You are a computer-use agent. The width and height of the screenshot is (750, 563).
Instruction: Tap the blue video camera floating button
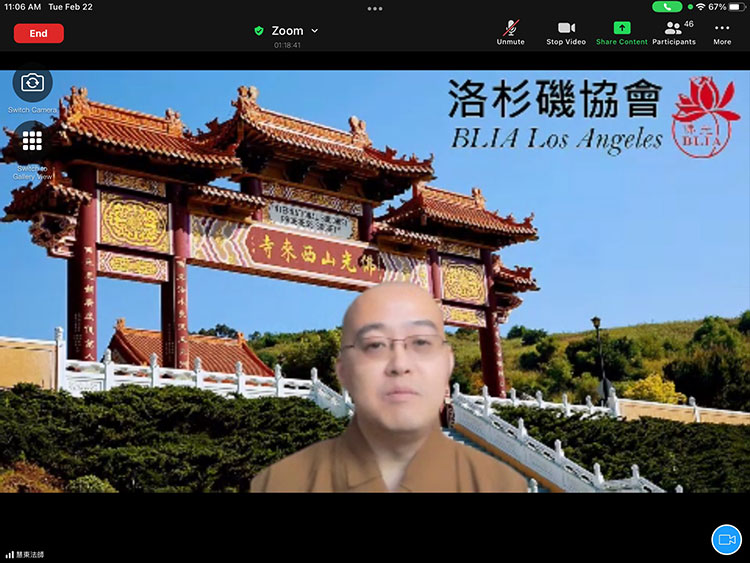coord(726,540)
